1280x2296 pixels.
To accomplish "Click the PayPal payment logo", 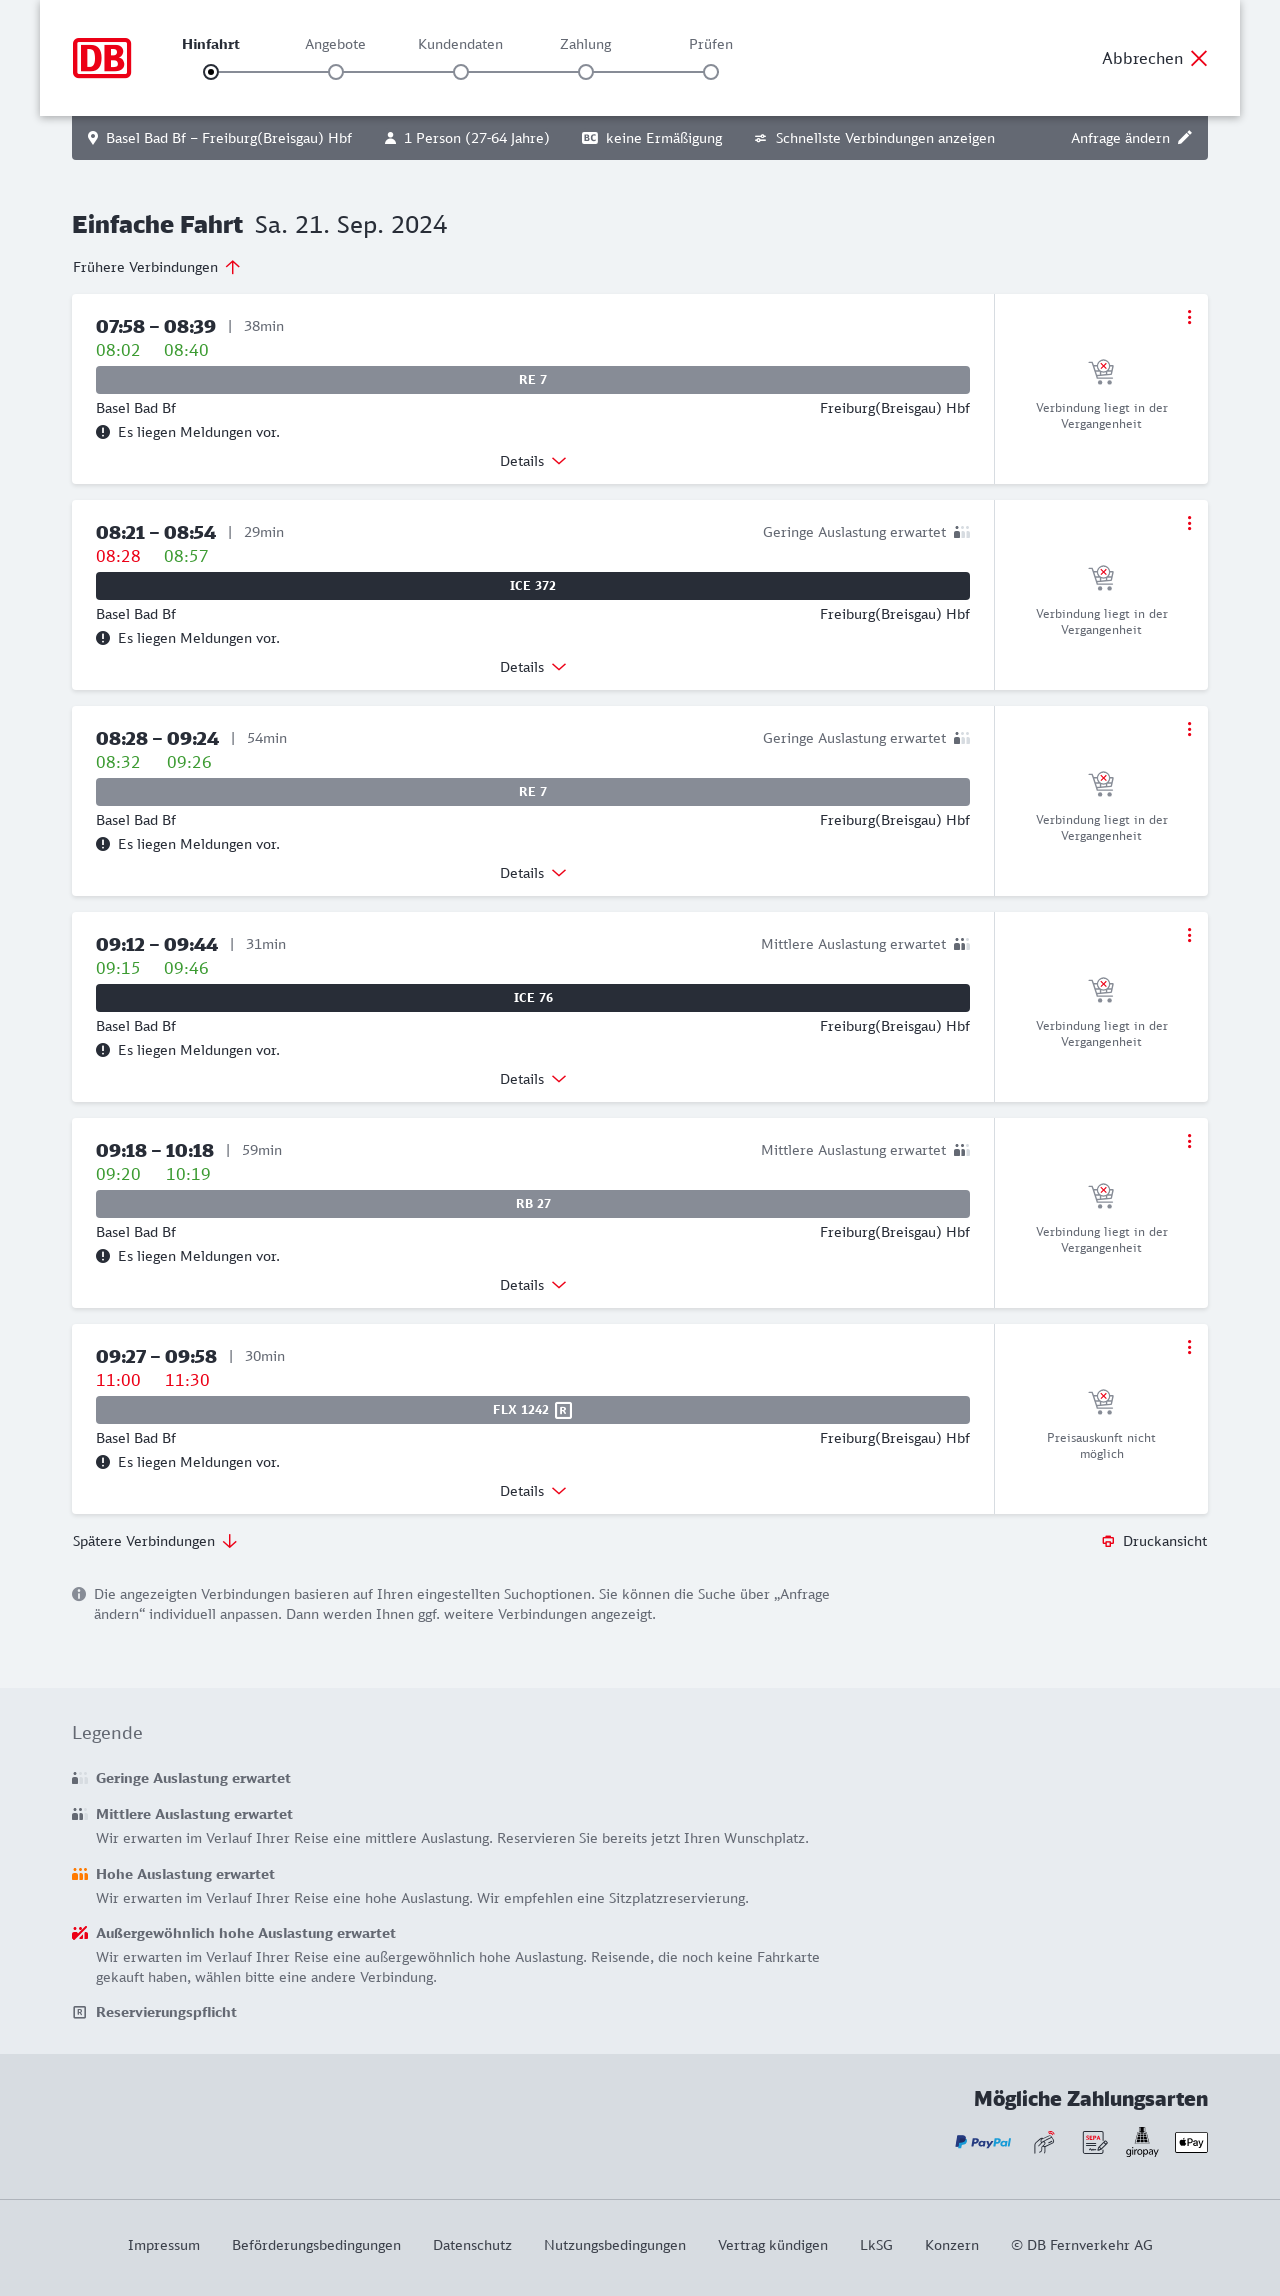I will click(x=983, y=2142).
